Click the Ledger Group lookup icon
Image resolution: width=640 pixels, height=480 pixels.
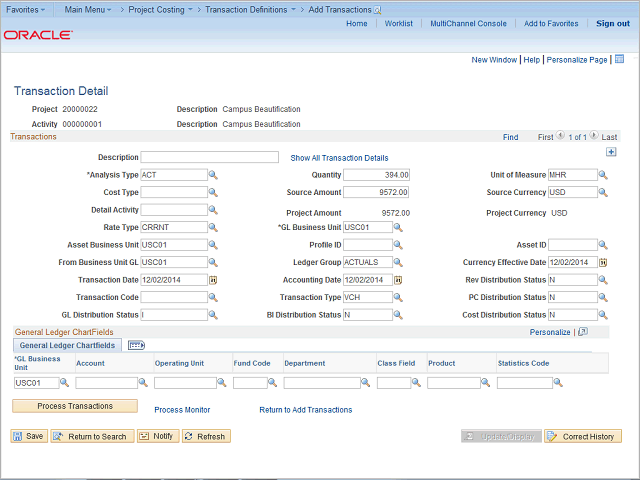(398, 262)
